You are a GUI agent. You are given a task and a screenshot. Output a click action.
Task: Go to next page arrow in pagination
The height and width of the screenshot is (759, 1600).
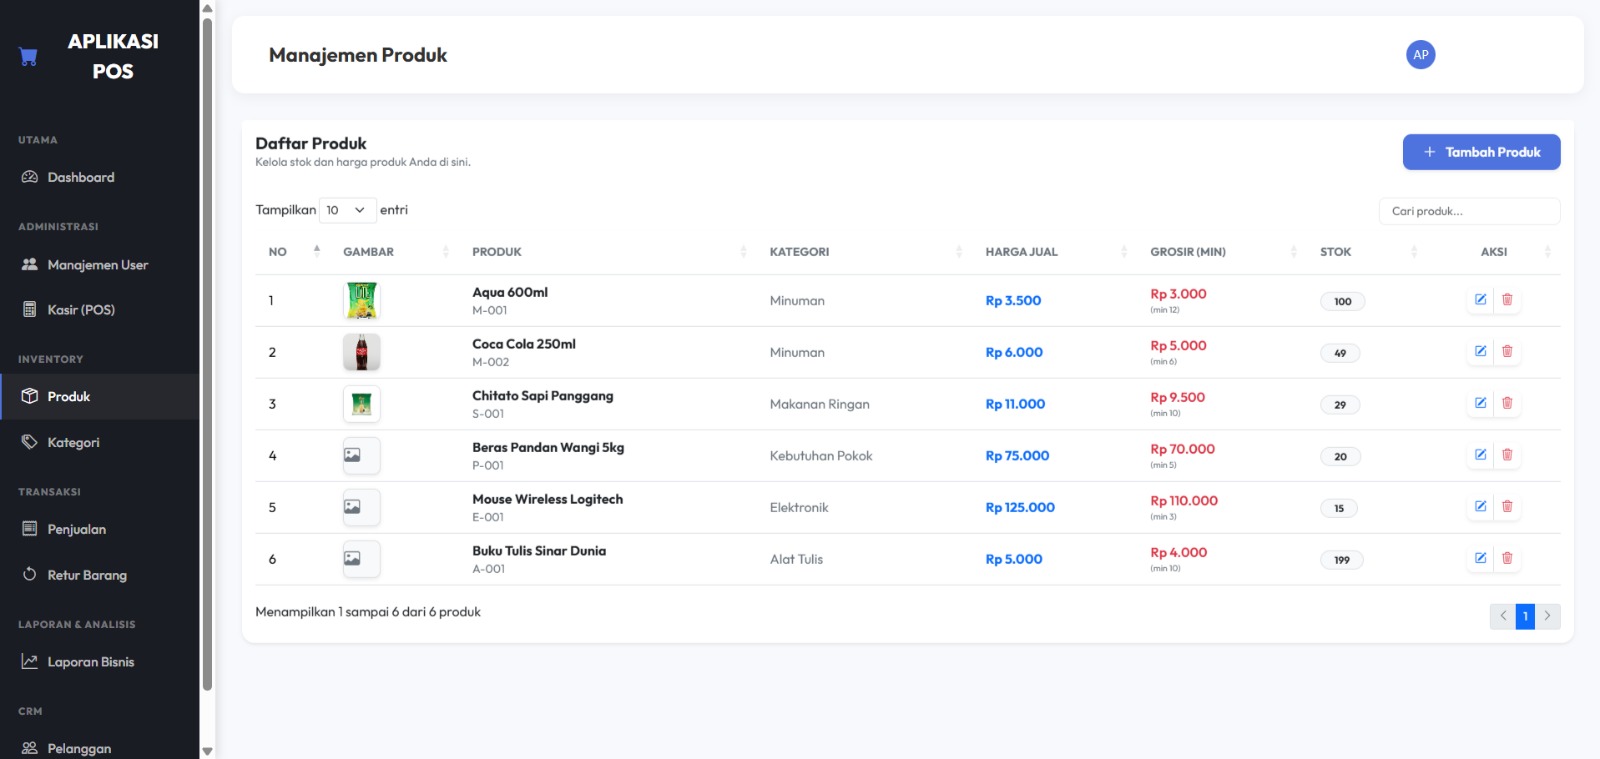[x=1547, y=616]
